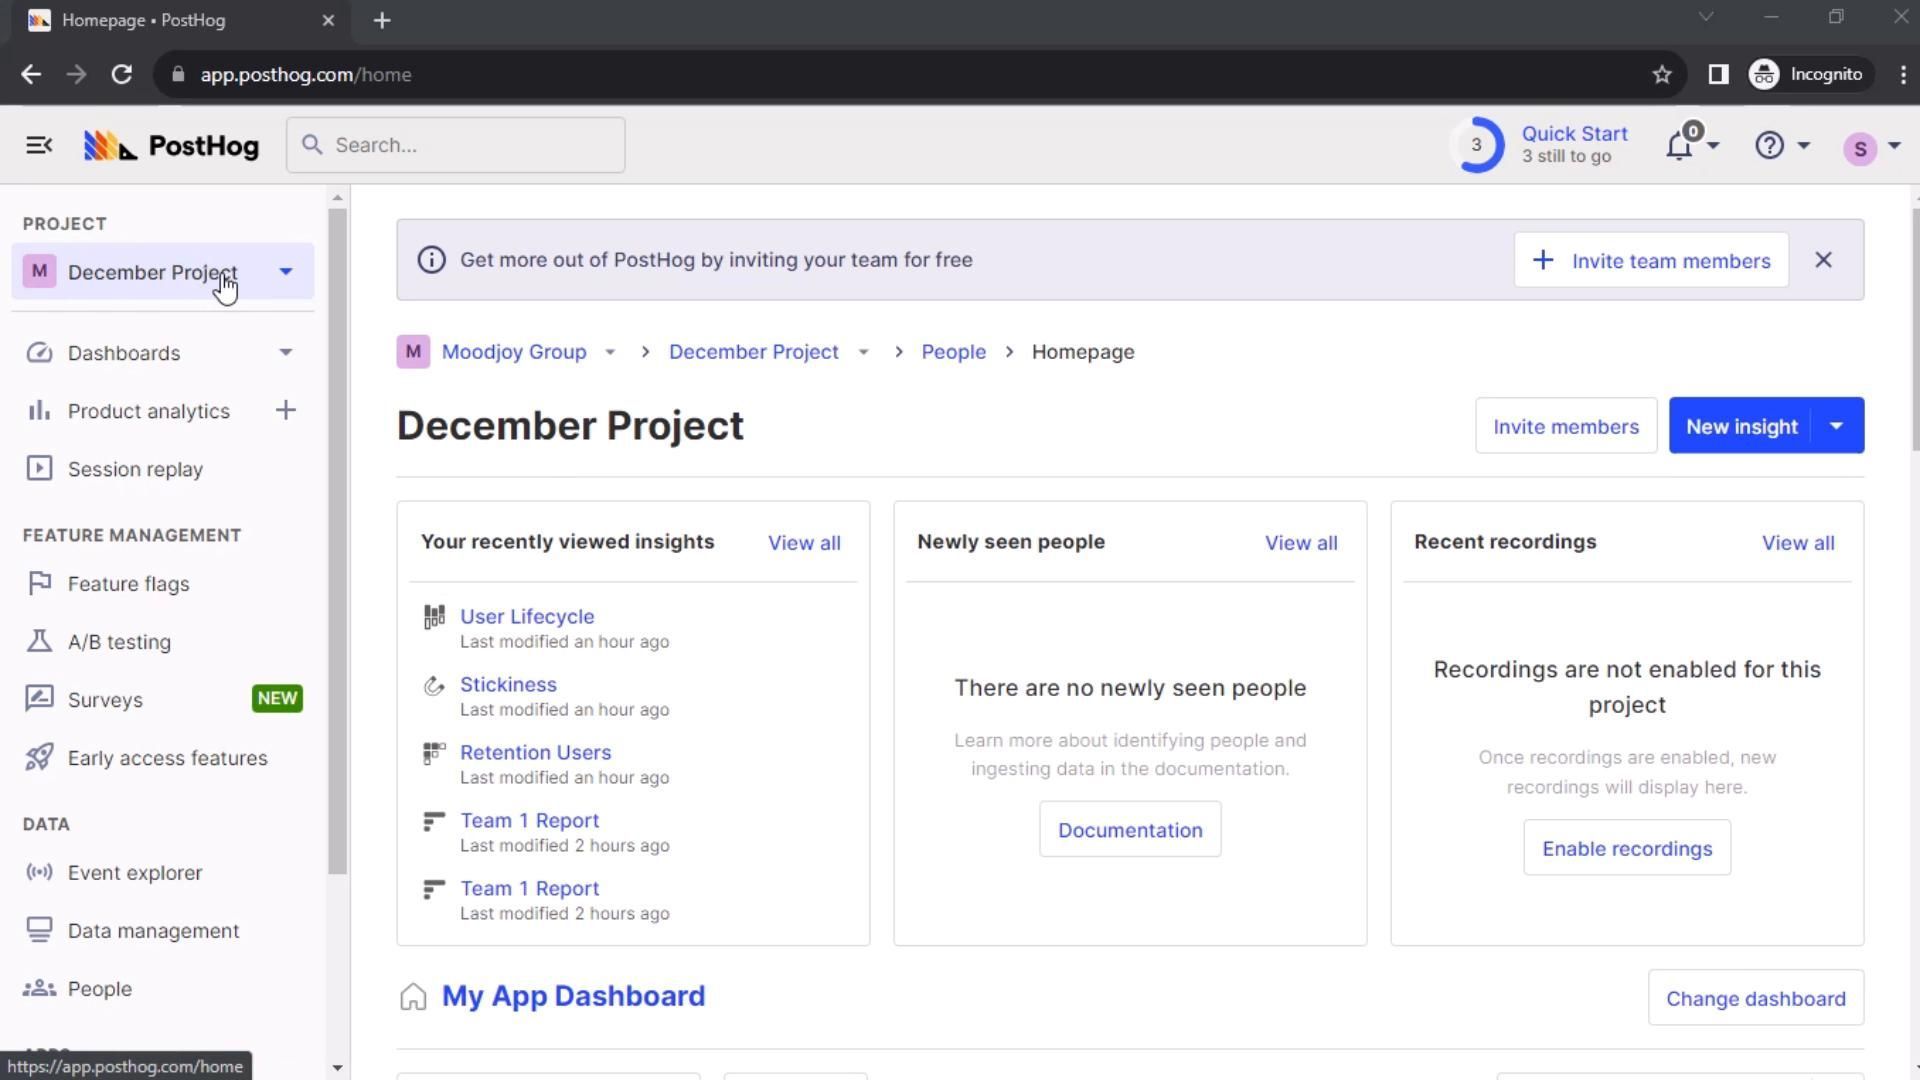Open Event explorer in the sidebar
This screenshot has width=1920, height=1080.
tap(135, 873)
